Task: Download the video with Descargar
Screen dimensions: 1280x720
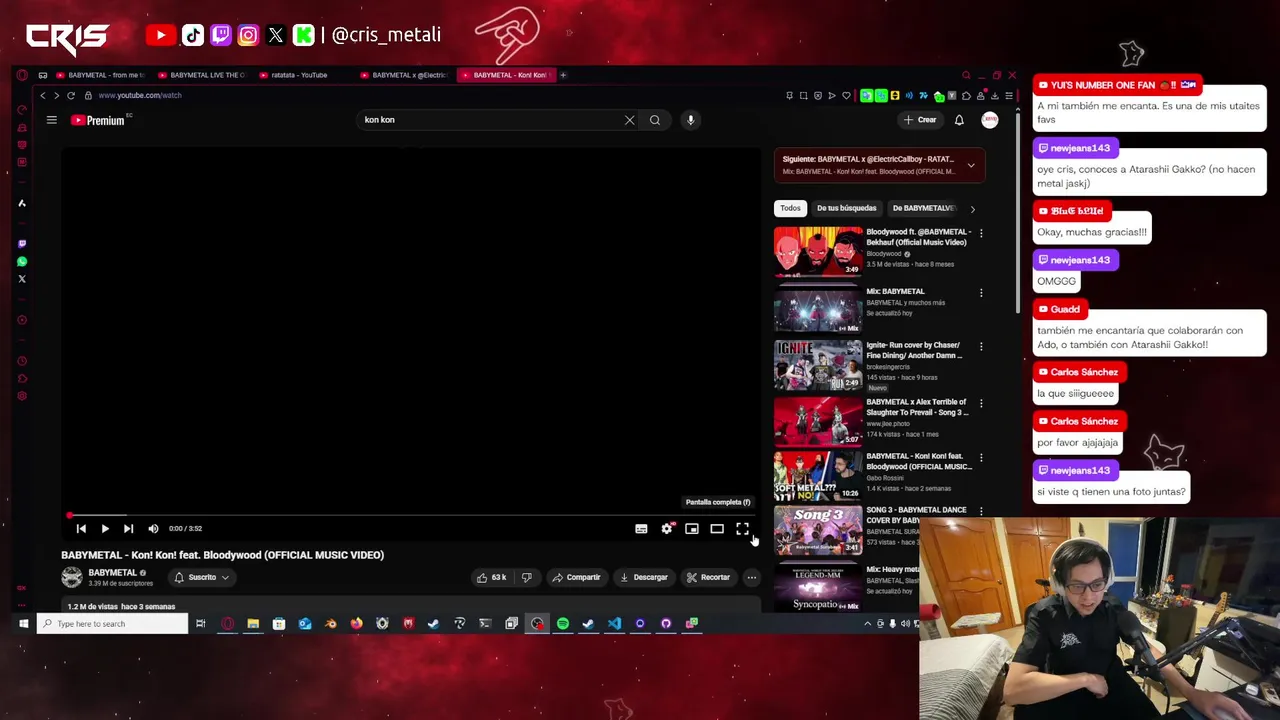Action: pyautogui.click(x=643, y=577)
